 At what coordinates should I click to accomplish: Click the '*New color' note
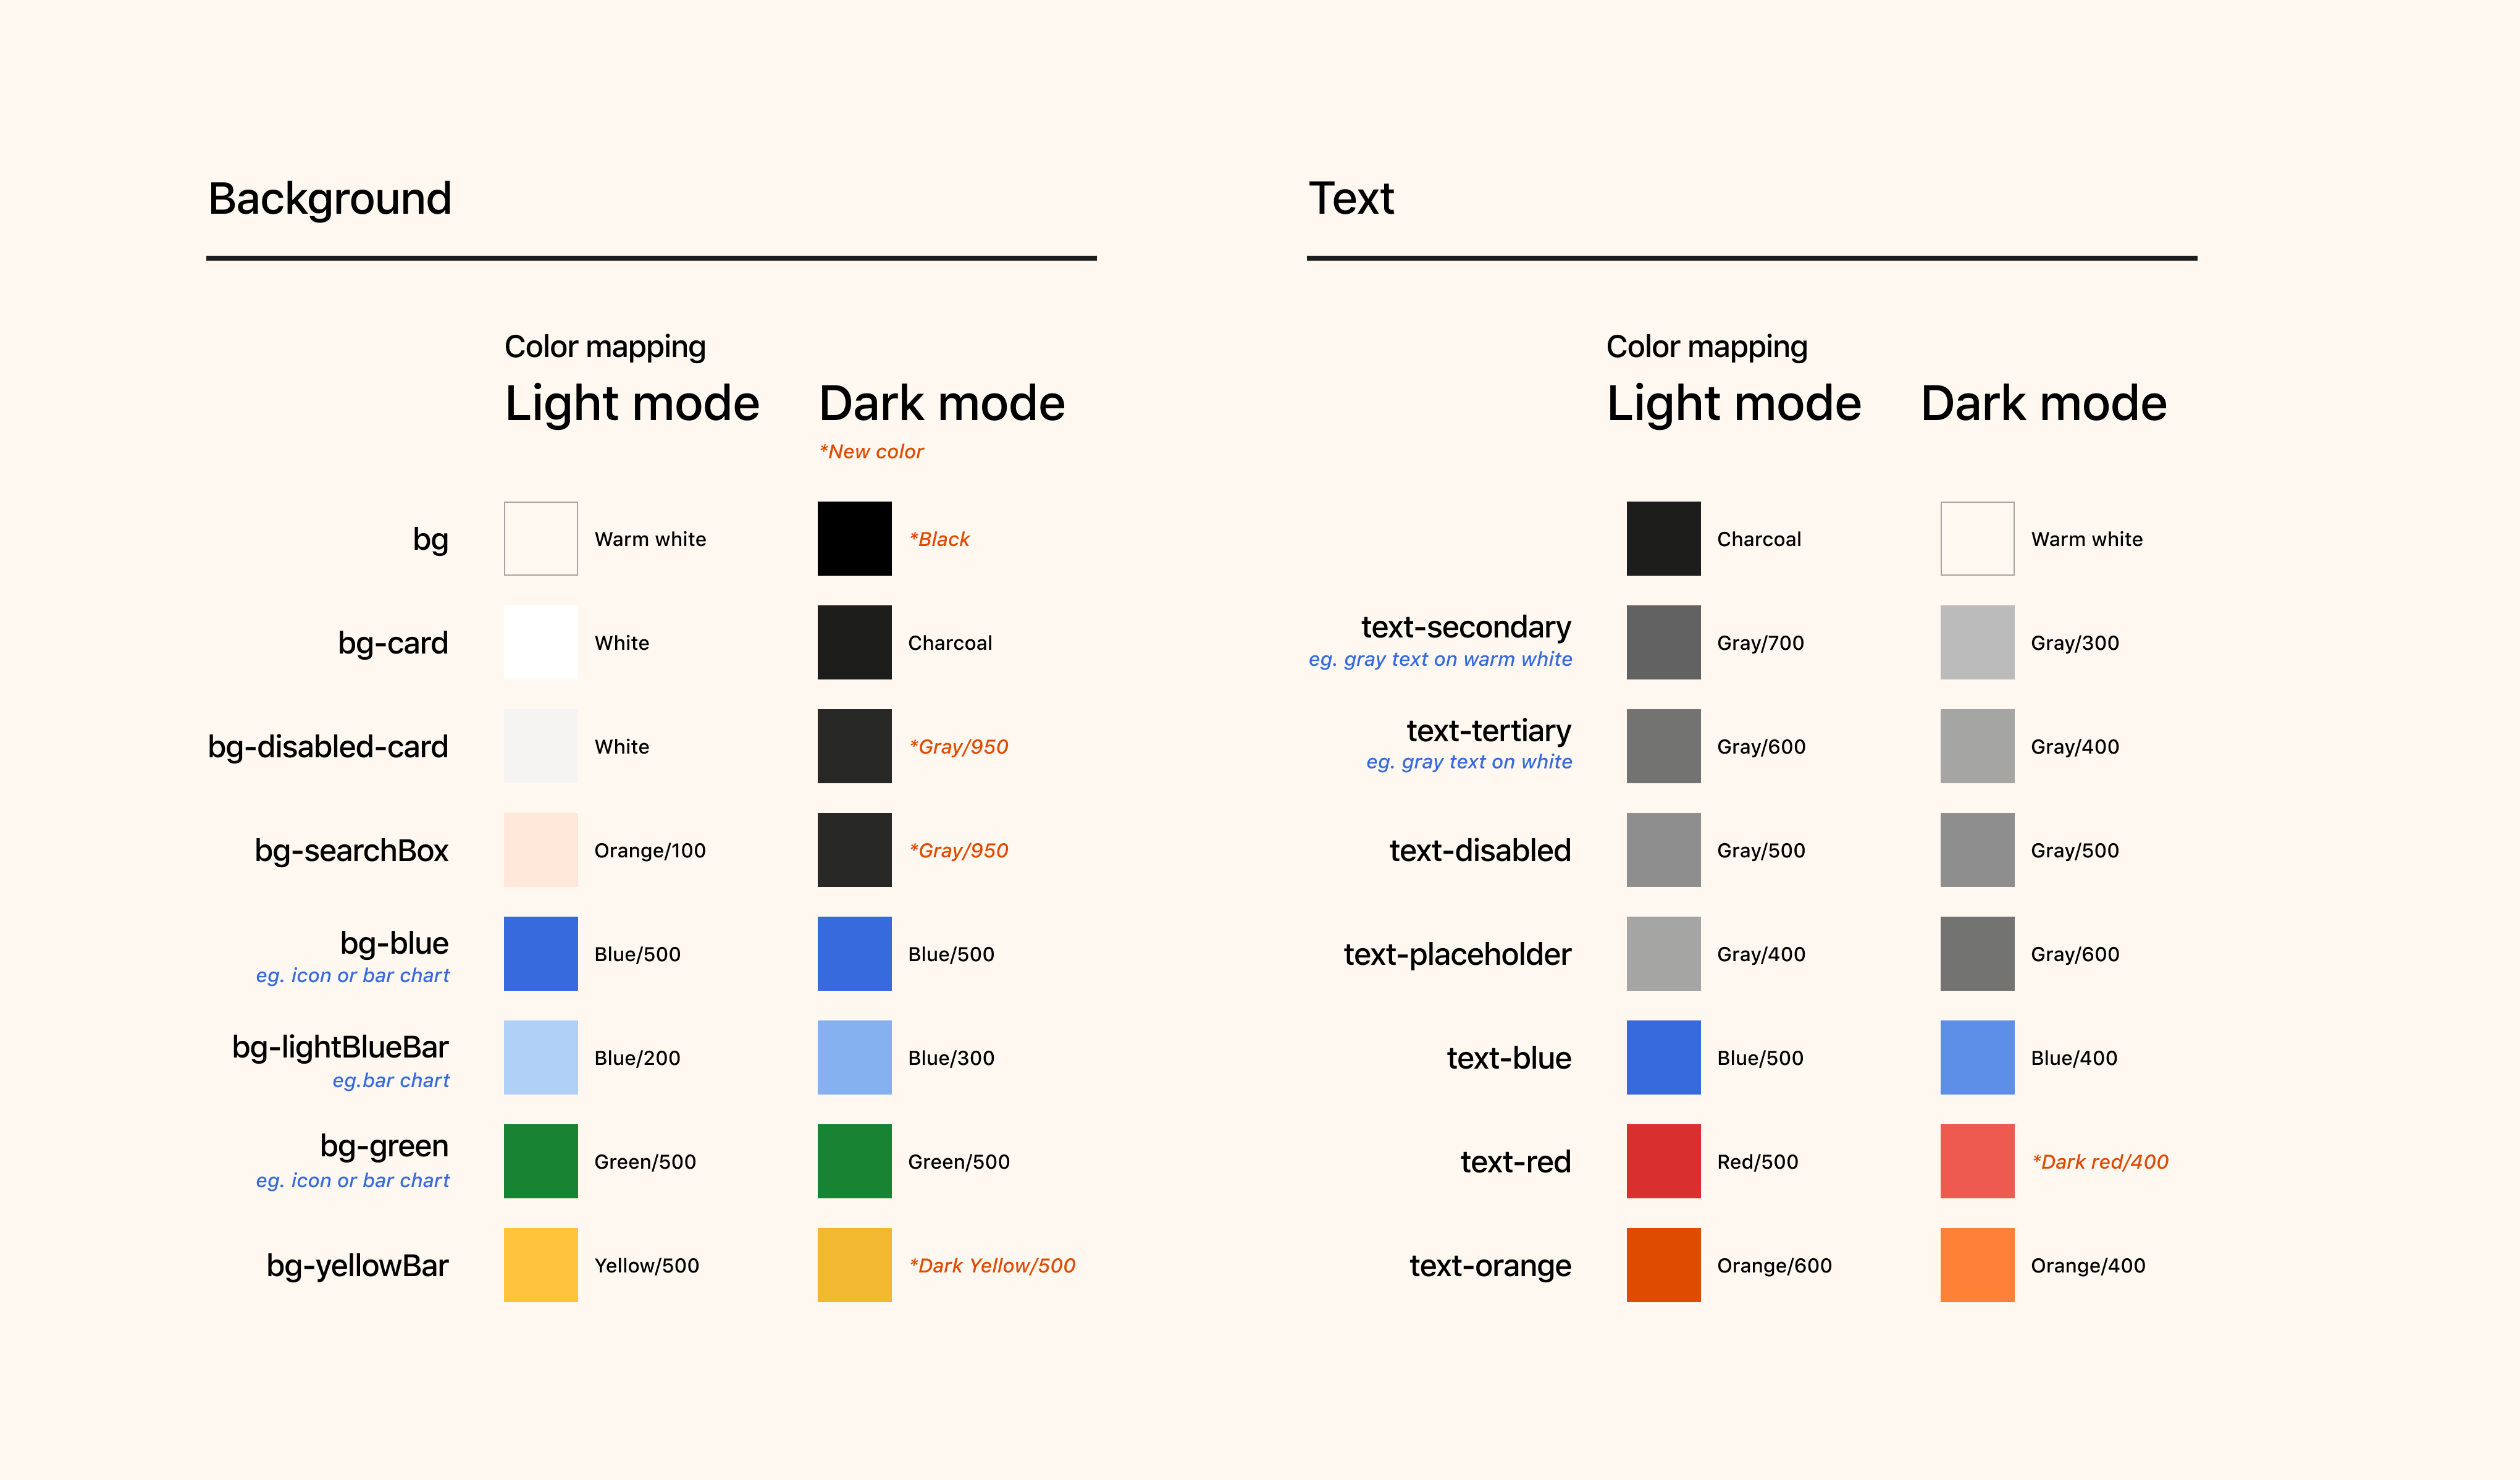click(871, 452)
